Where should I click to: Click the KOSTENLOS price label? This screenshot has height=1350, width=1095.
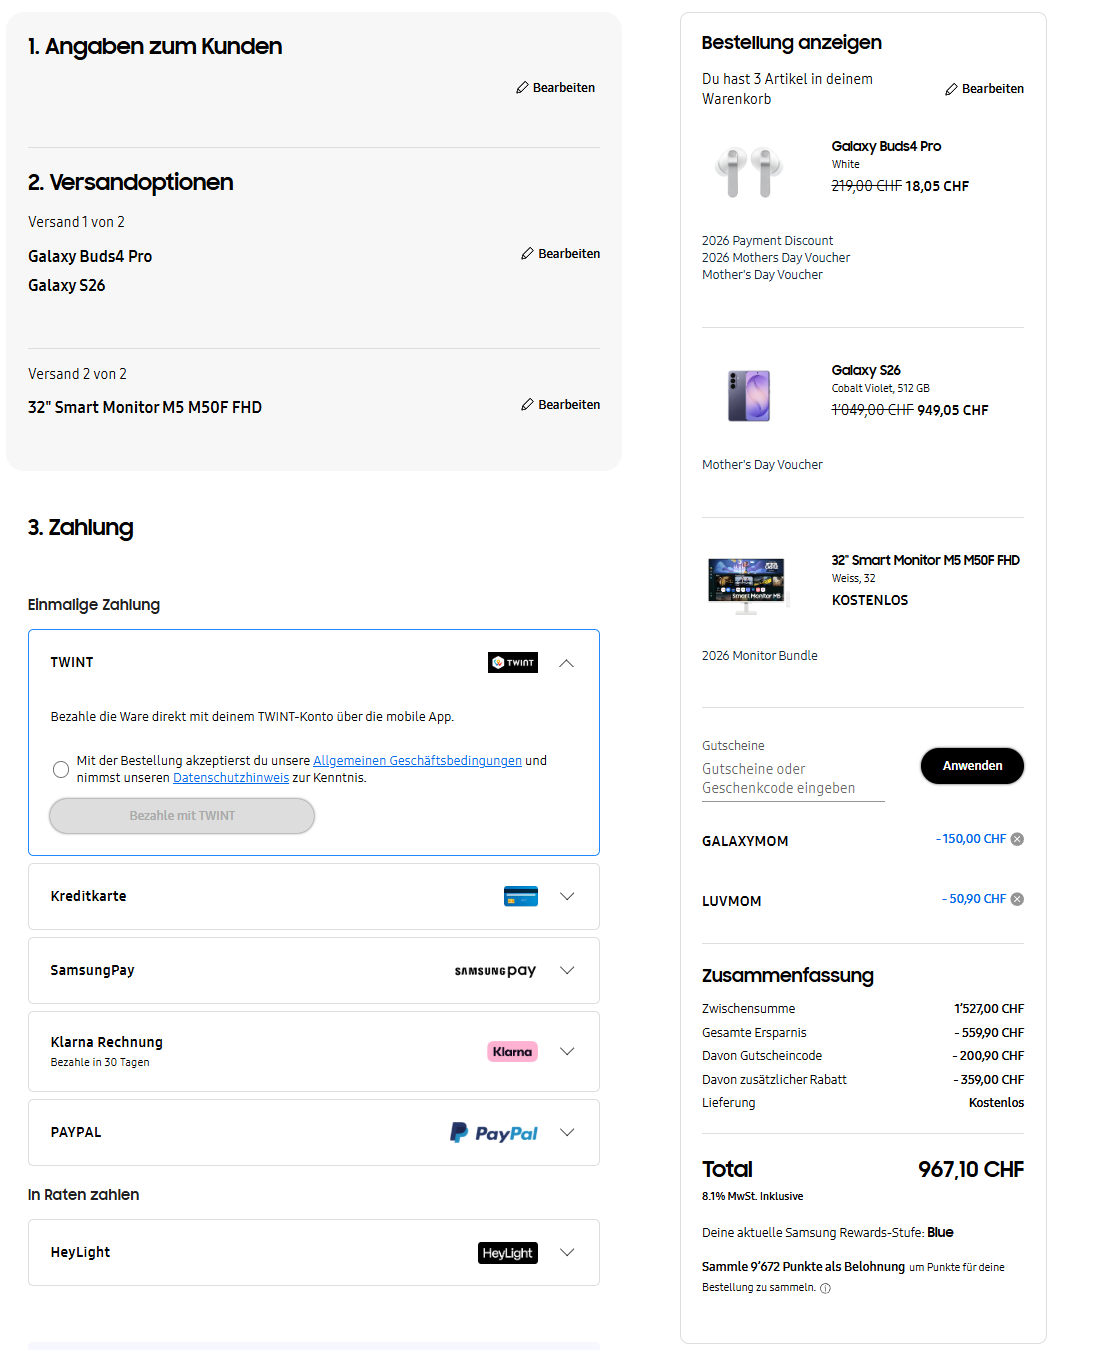(x=870, y=600)
